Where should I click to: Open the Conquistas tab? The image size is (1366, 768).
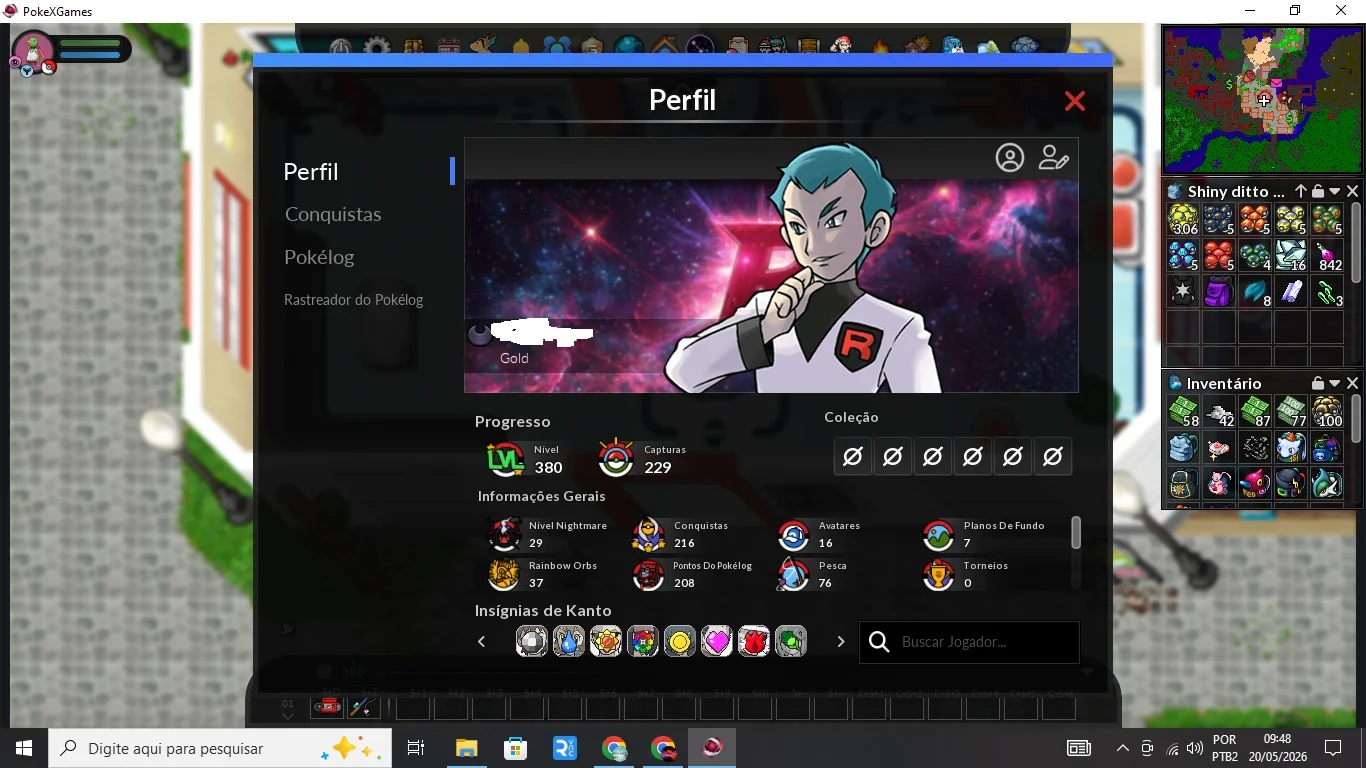tap(333, 214)
